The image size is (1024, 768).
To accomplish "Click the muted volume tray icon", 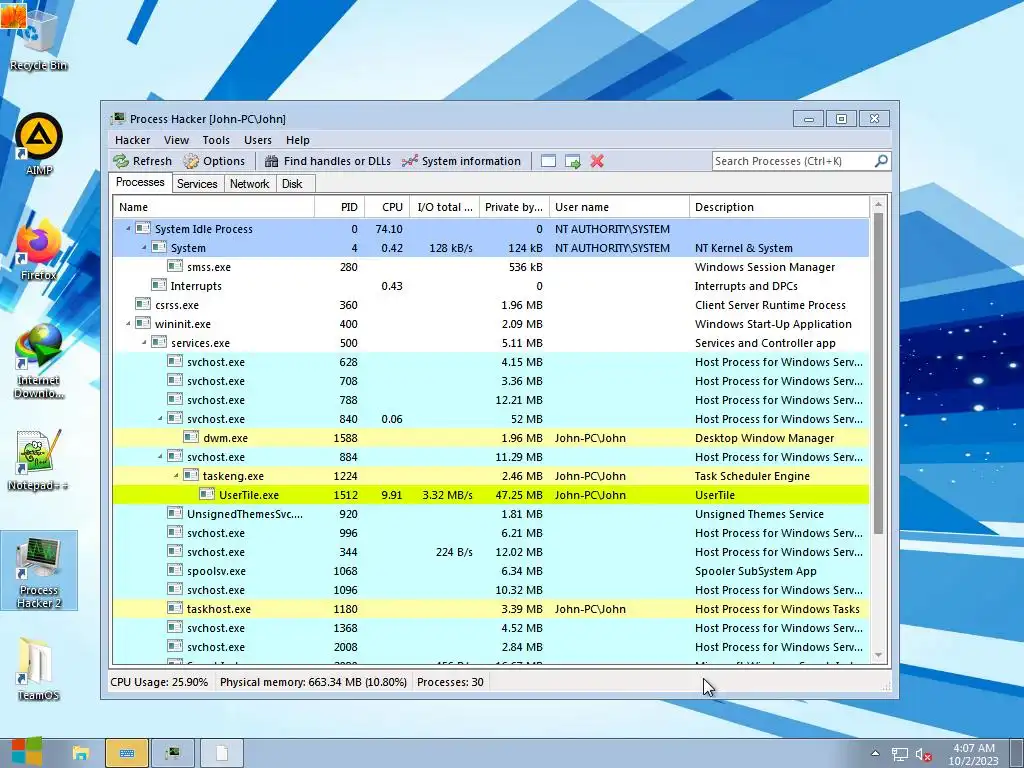I will 923,754.
